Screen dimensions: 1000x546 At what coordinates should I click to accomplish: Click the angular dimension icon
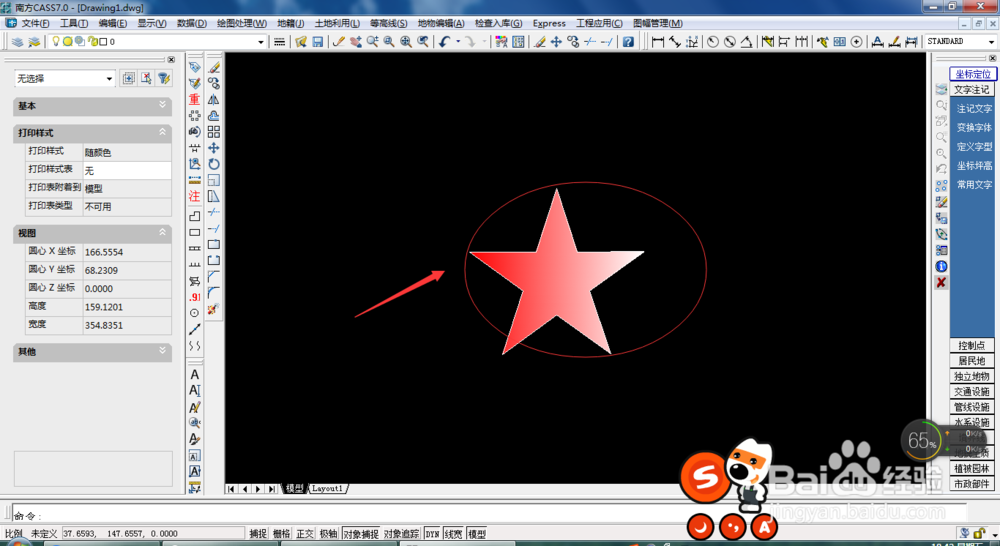coord(746,41)
